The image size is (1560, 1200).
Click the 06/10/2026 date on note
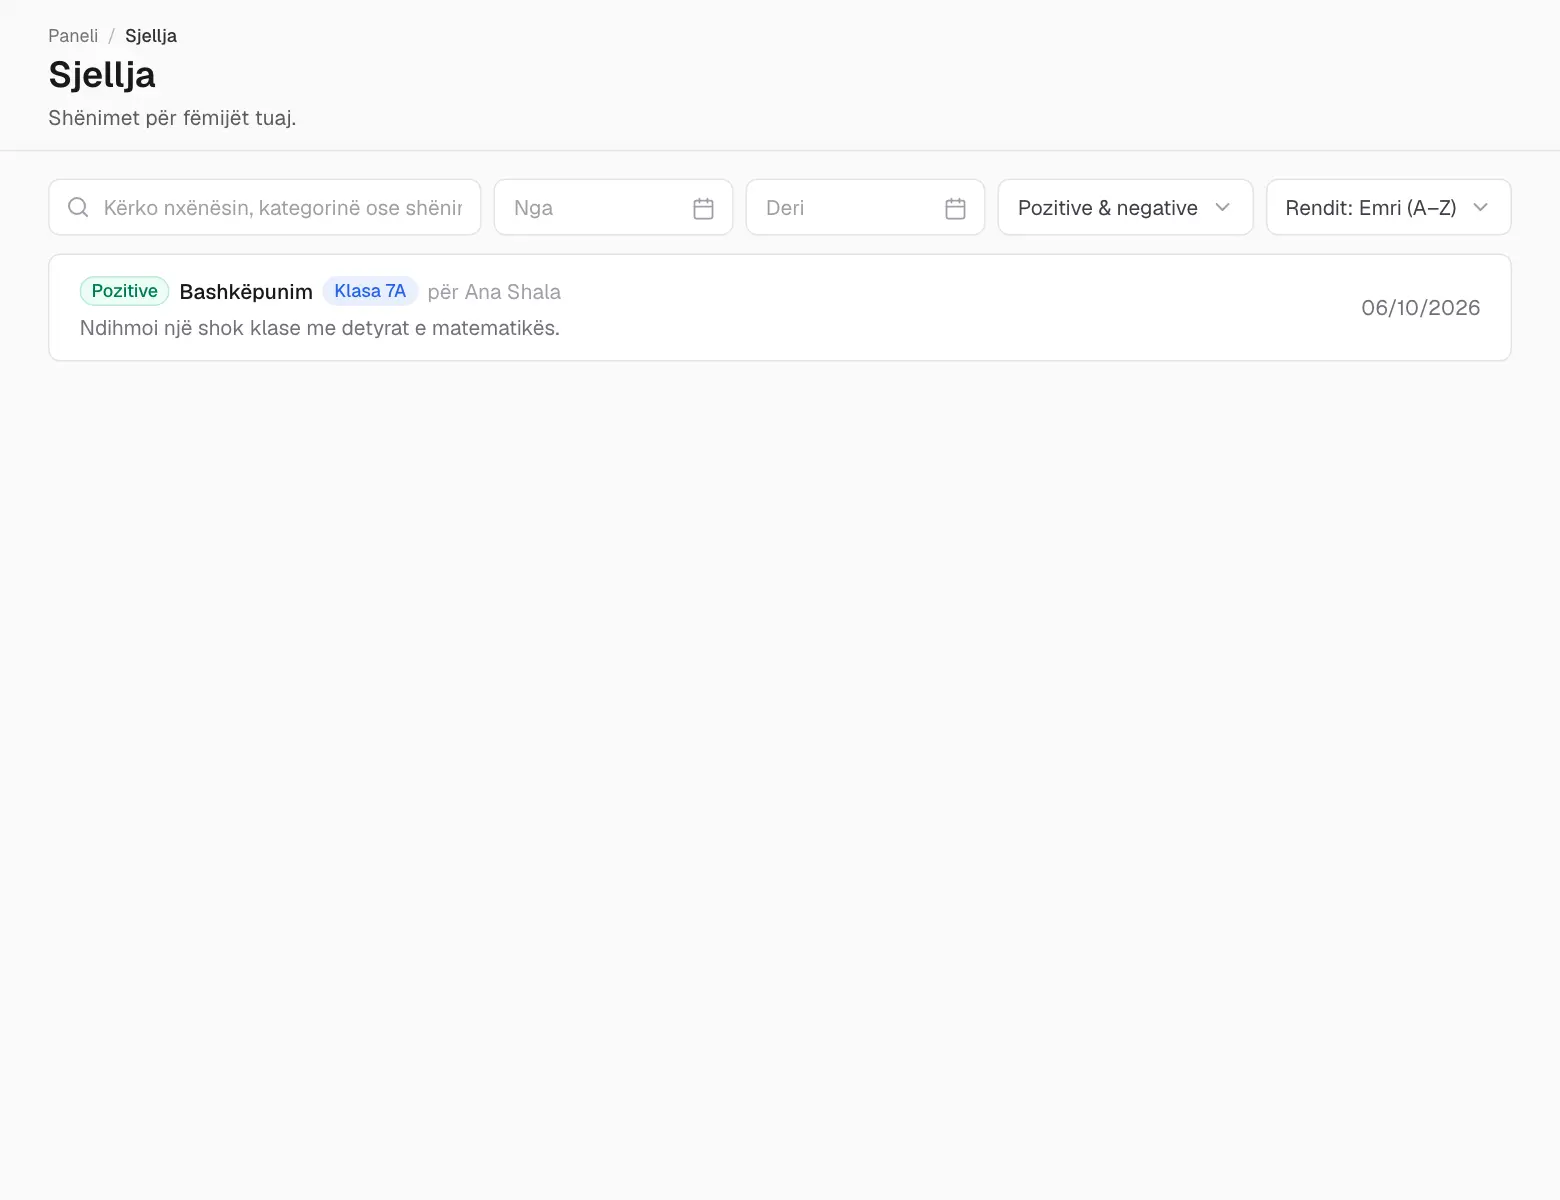(1420, 308)
